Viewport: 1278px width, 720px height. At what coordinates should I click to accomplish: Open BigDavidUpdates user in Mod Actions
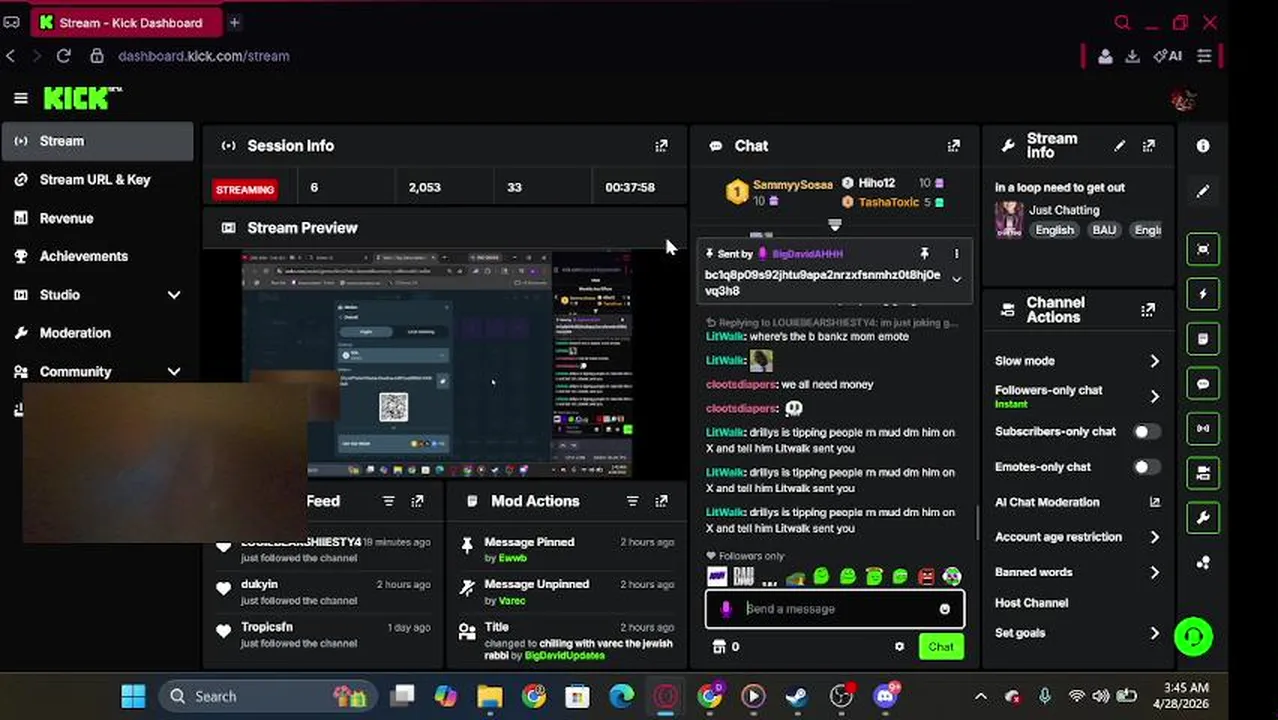coord(564,656)
